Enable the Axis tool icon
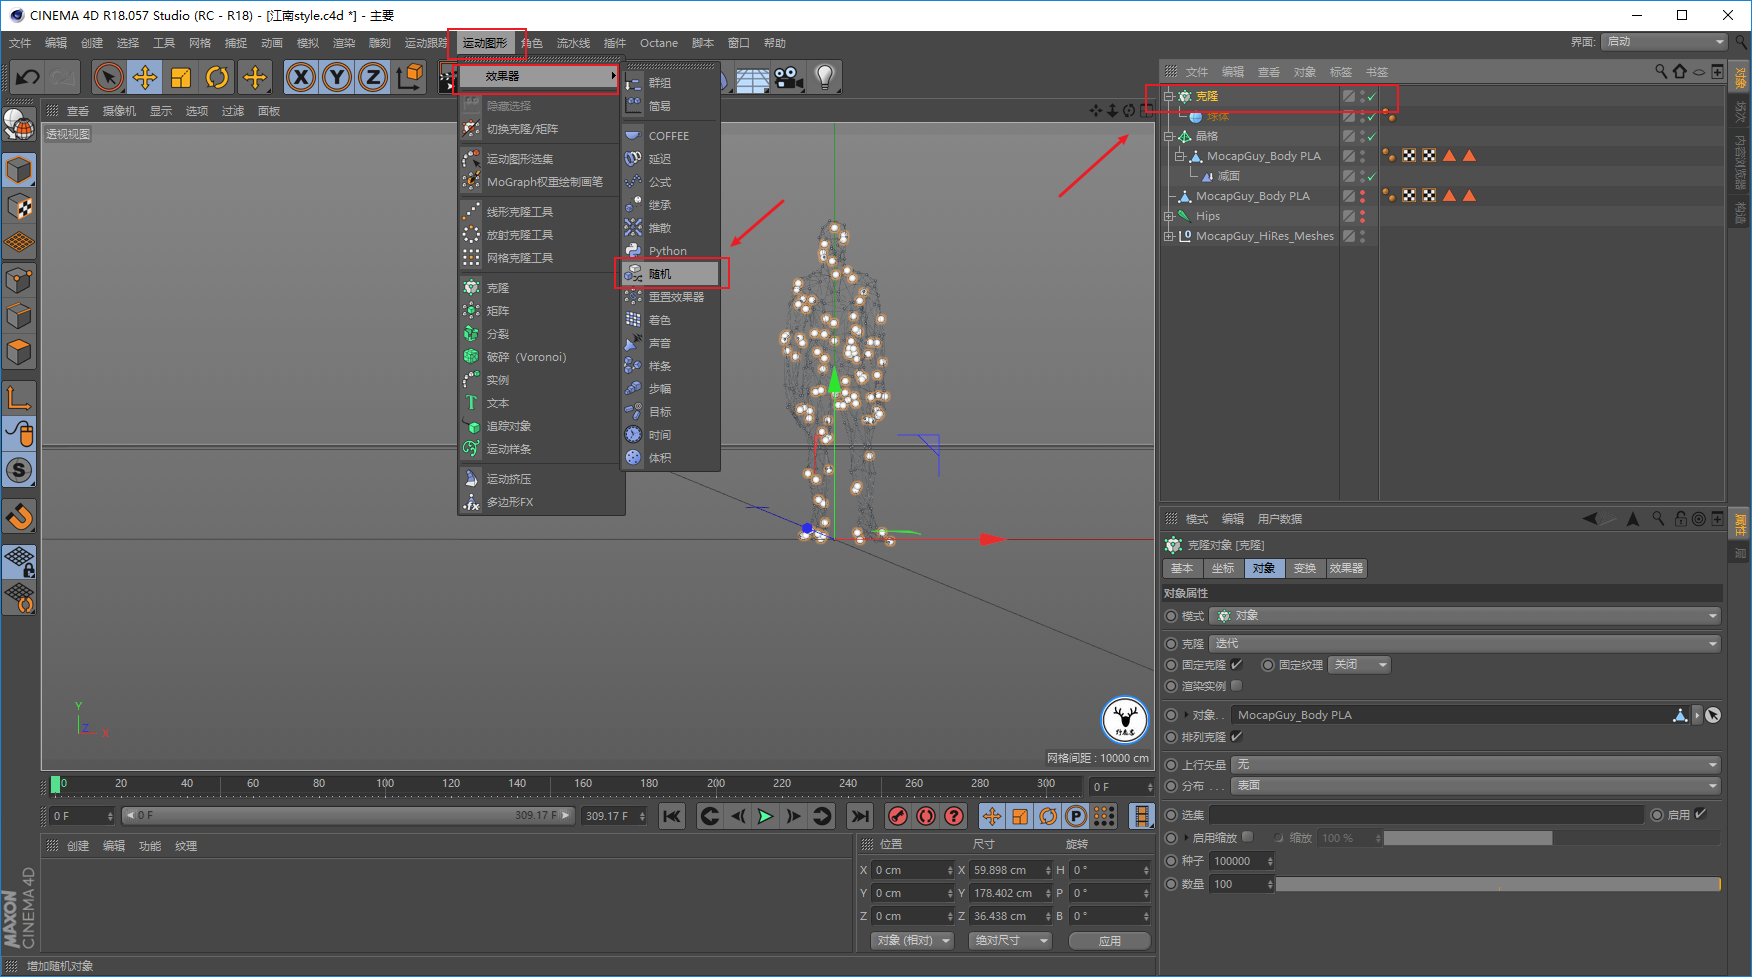 (19, 398)
